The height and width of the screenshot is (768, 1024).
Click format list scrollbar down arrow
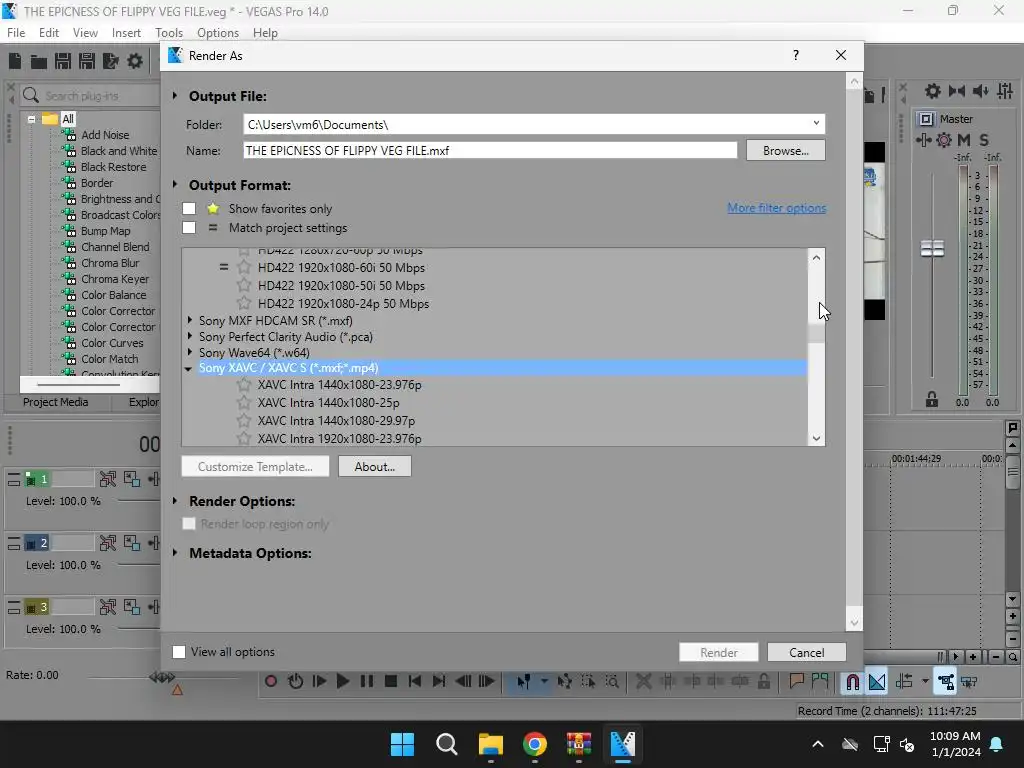(x=816, y=439)
